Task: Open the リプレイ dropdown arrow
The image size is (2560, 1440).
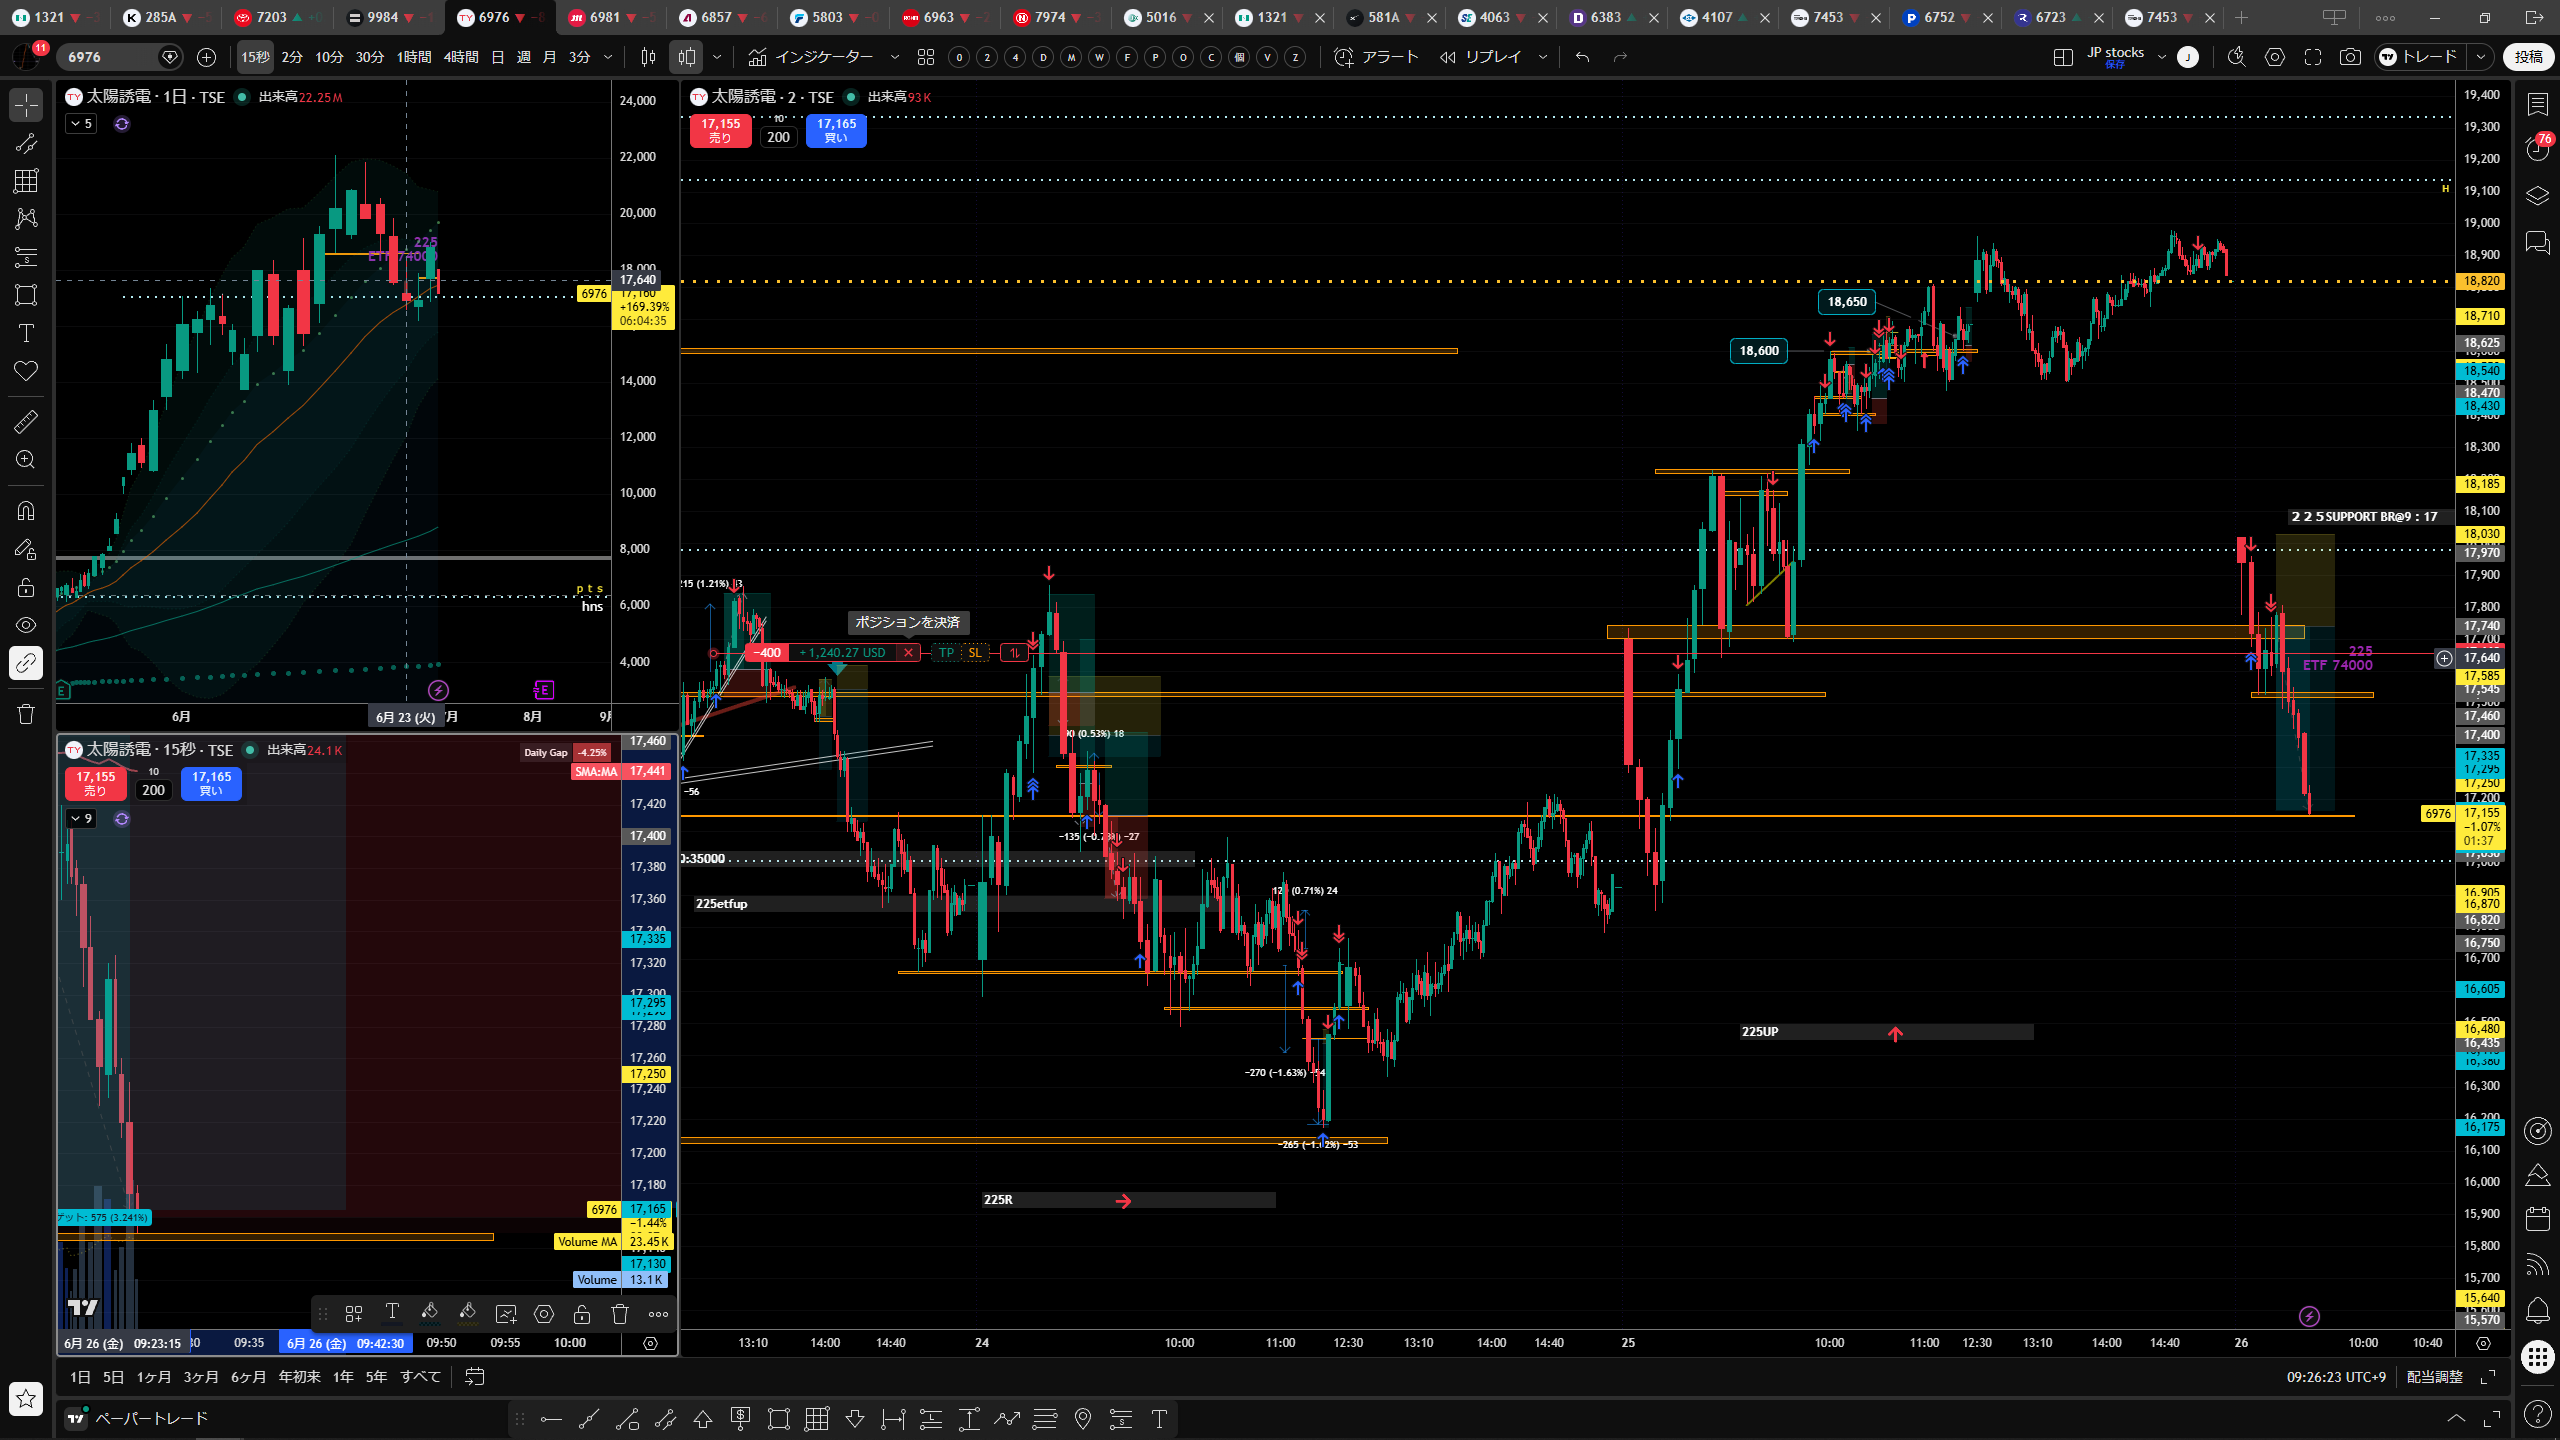Action: [x=1543, y=57]
